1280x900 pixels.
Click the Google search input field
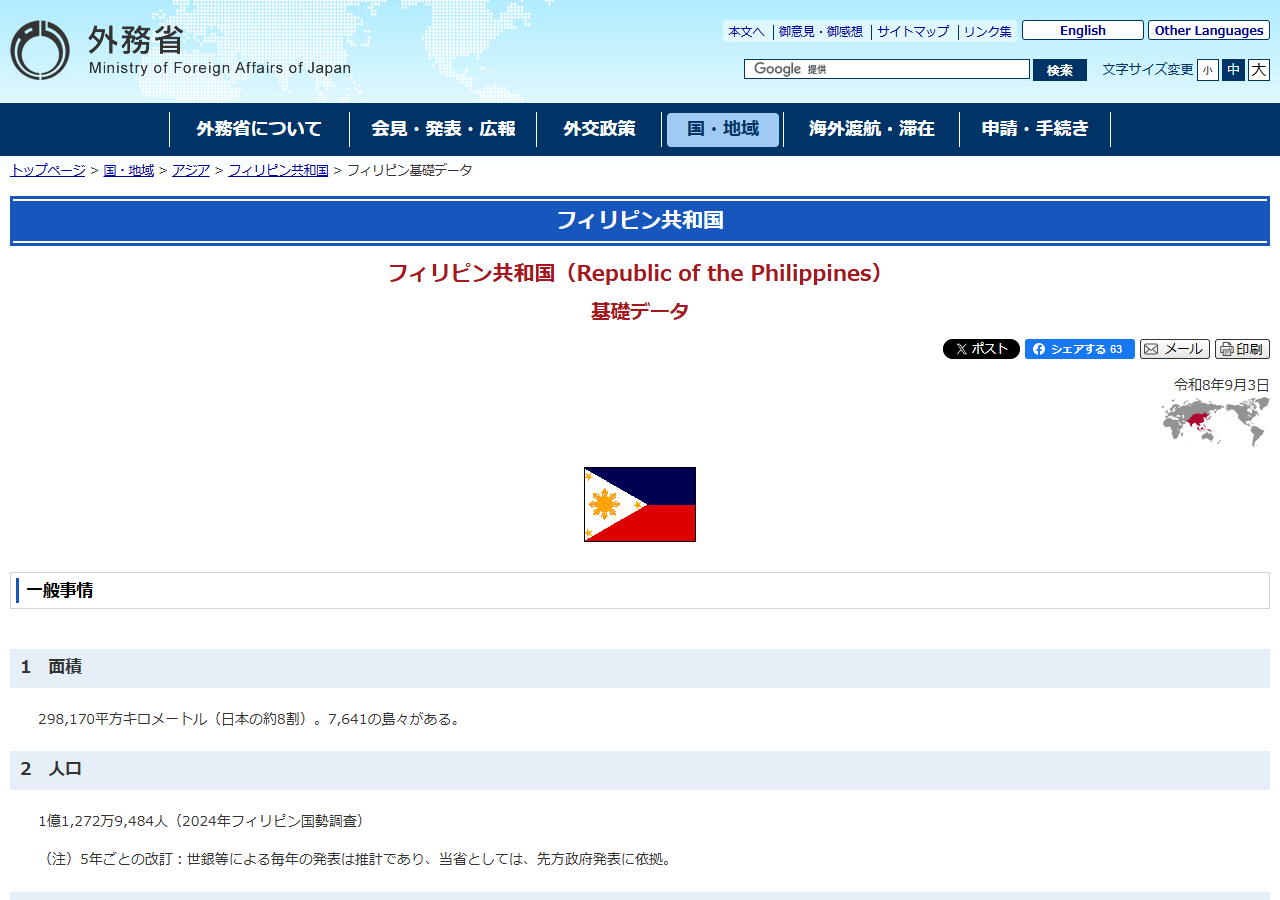pyautogui.click(x=887, y=69)
